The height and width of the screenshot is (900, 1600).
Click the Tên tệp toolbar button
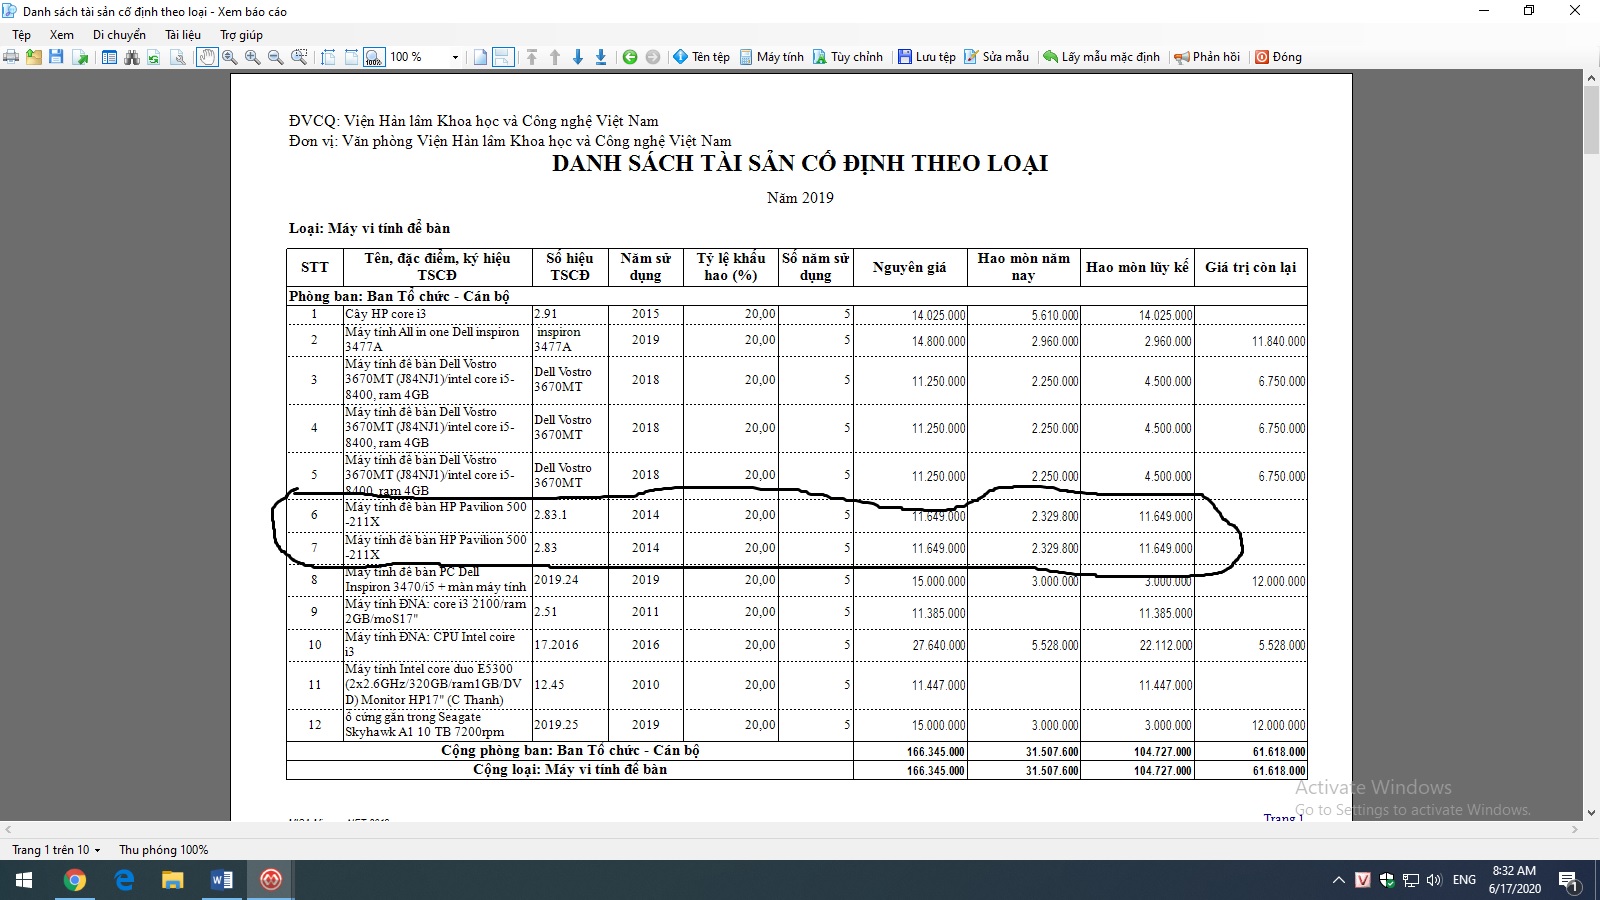pos(701,57)
